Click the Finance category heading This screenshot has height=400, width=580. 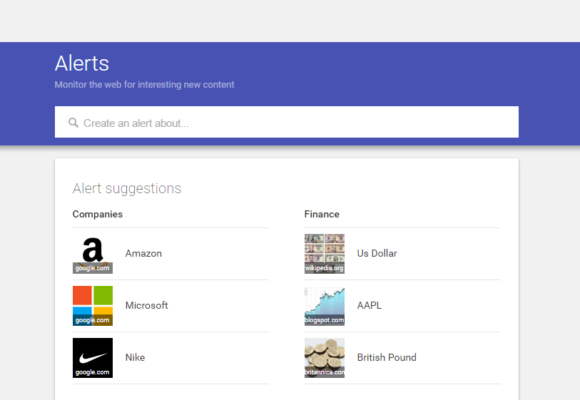pyautogui.click(x=321, y=214)
